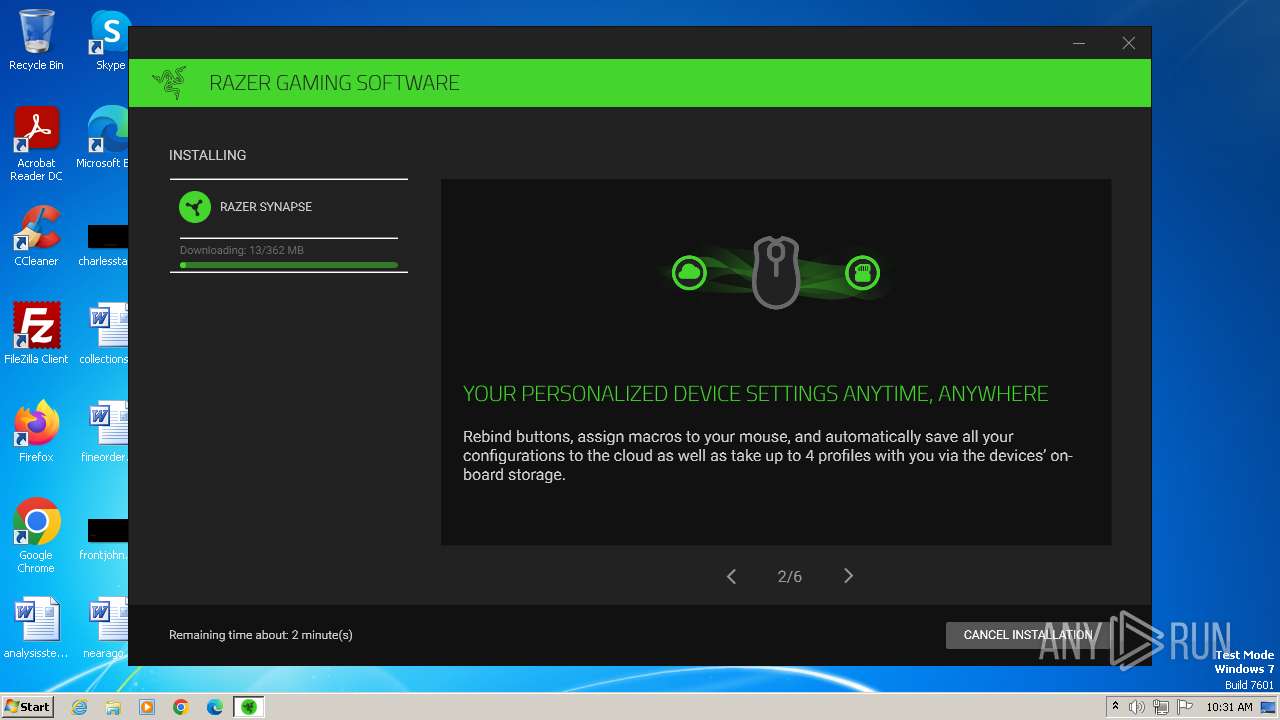This screenshot has height=720, width=1280.
Task: Open CCleaner desktop shortcut
Action: point(36,236)
